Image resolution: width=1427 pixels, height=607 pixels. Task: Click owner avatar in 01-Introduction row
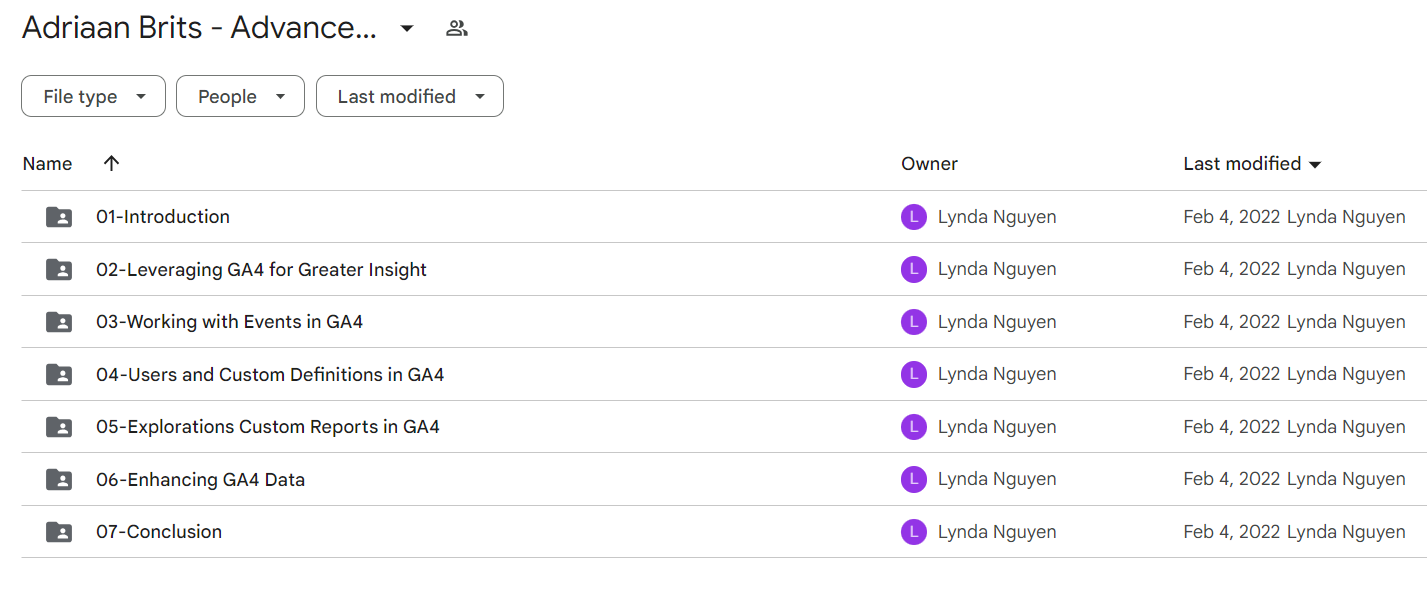pos(914,217)
